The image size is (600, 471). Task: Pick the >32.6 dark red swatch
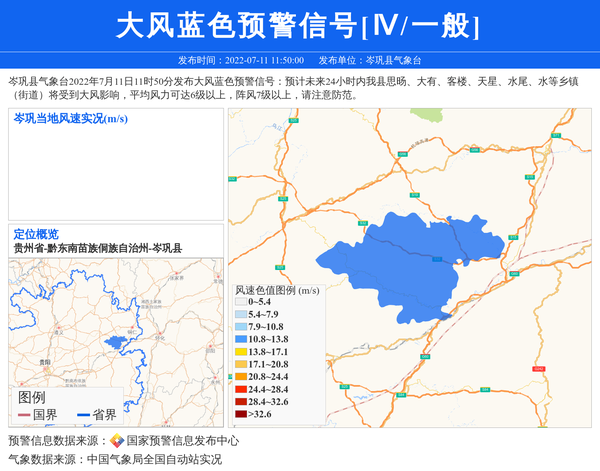click(x=240, y=414)
